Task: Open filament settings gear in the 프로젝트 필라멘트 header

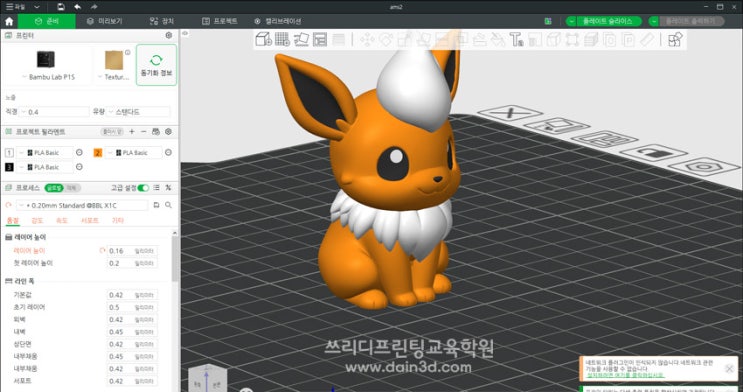Action: (168, 132)
